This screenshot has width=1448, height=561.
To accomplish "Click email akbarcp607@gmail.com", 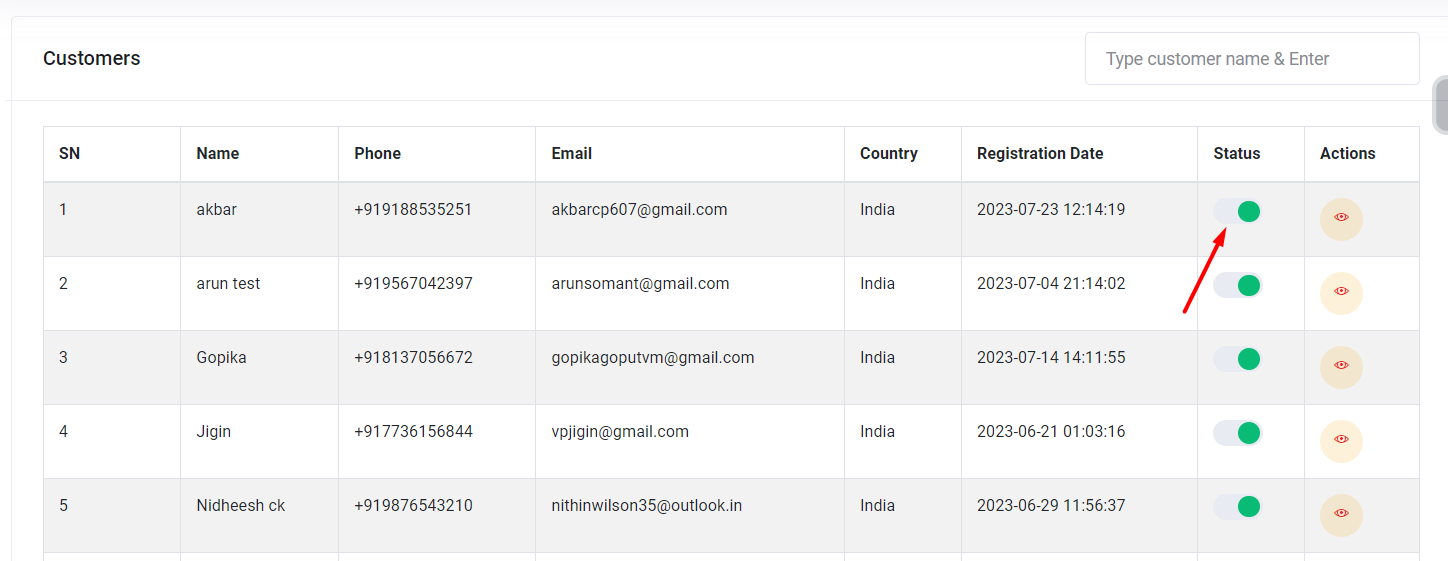I will (x=639, y=210).
